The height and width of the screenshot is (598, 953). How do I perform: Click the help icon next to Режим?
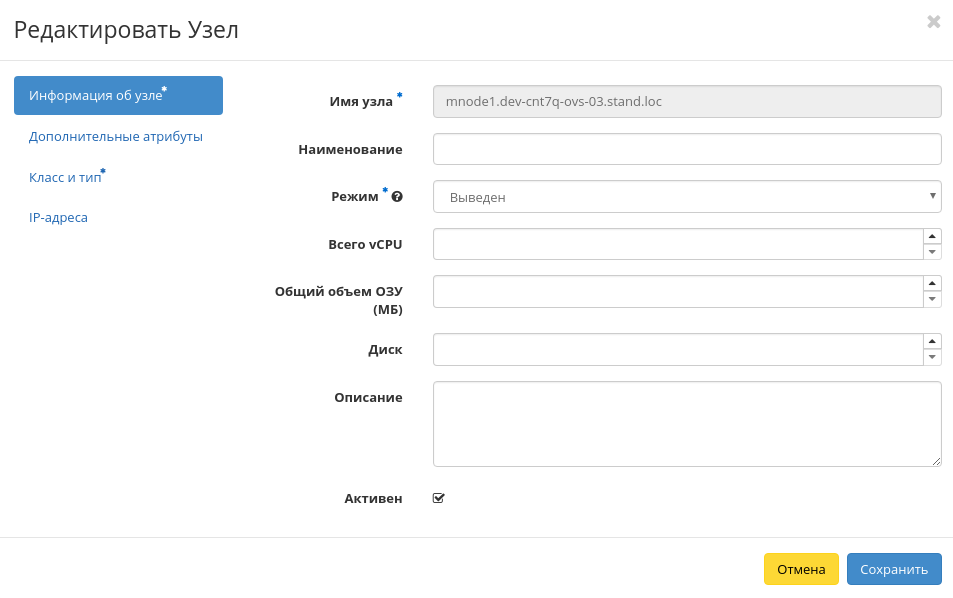click(397, 197)
